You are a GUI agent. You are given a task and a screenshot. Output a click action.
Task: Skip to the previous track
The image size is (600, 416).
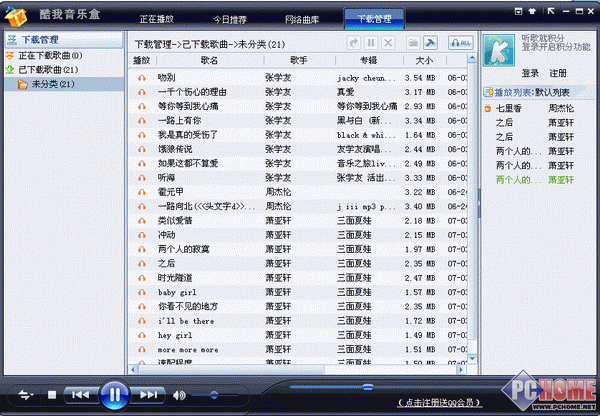82,395
